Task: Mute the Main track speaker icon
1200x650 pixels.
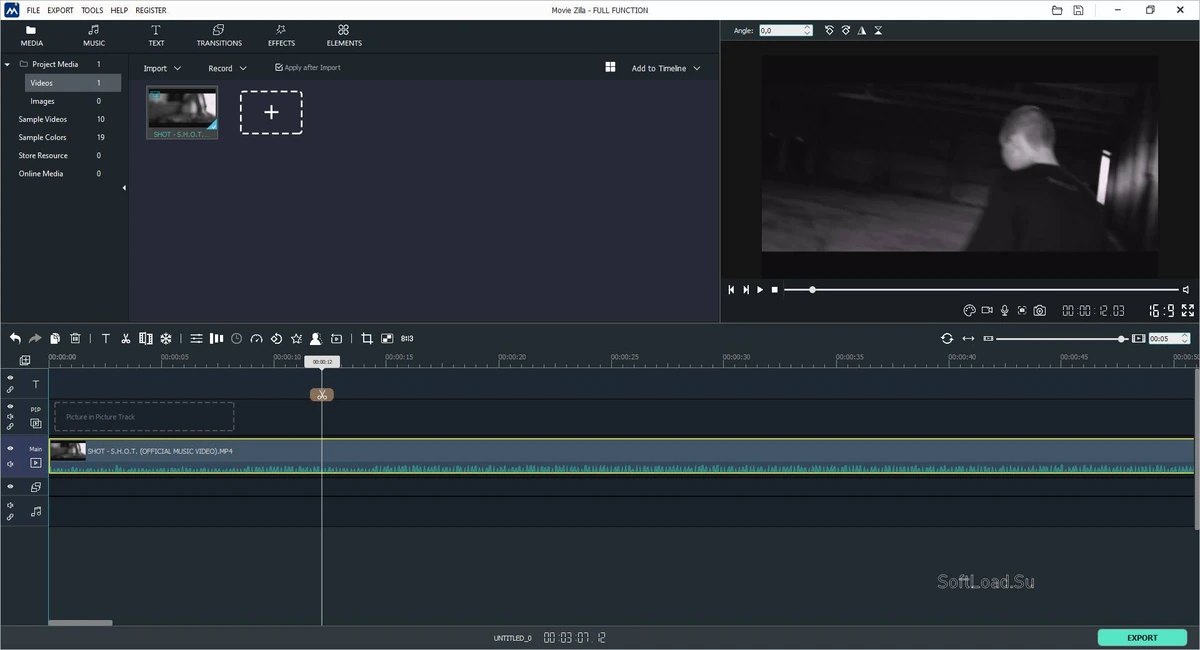Action: tap(10, 464)
